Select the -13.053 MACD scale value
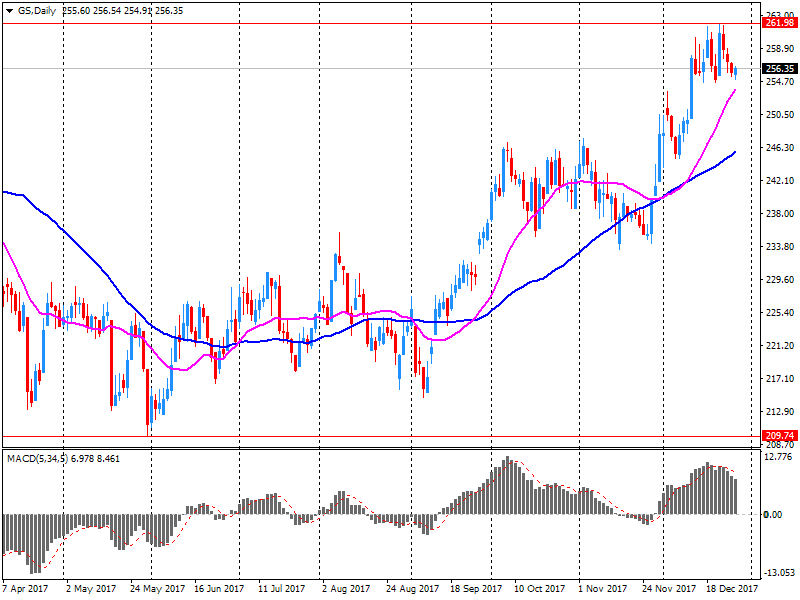 click(x=777, y=573)
